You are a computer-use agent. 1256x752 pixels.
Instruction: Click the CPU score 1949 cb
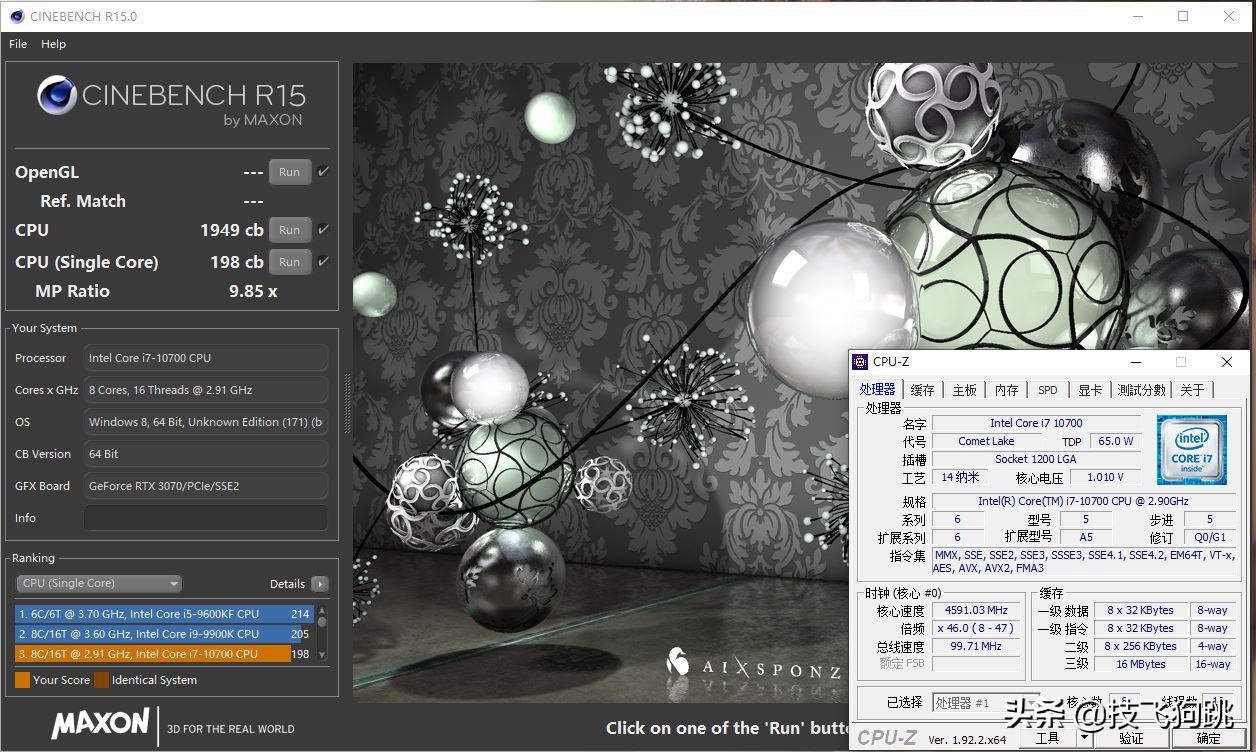232,230
